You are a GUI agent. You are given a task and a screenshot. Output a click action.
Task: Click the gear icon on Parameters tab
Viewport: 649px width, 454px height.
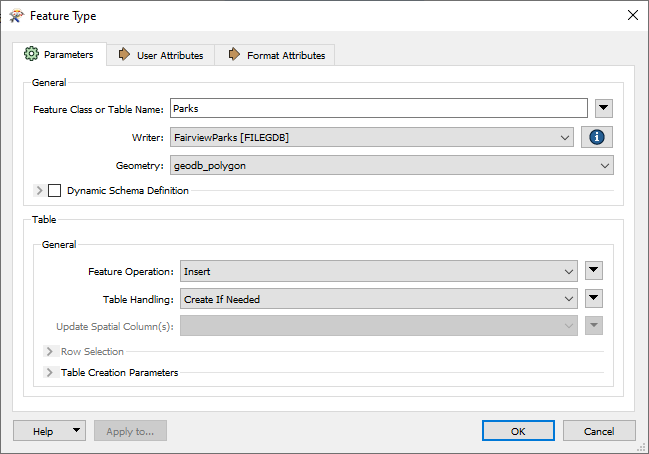[31, 54]
